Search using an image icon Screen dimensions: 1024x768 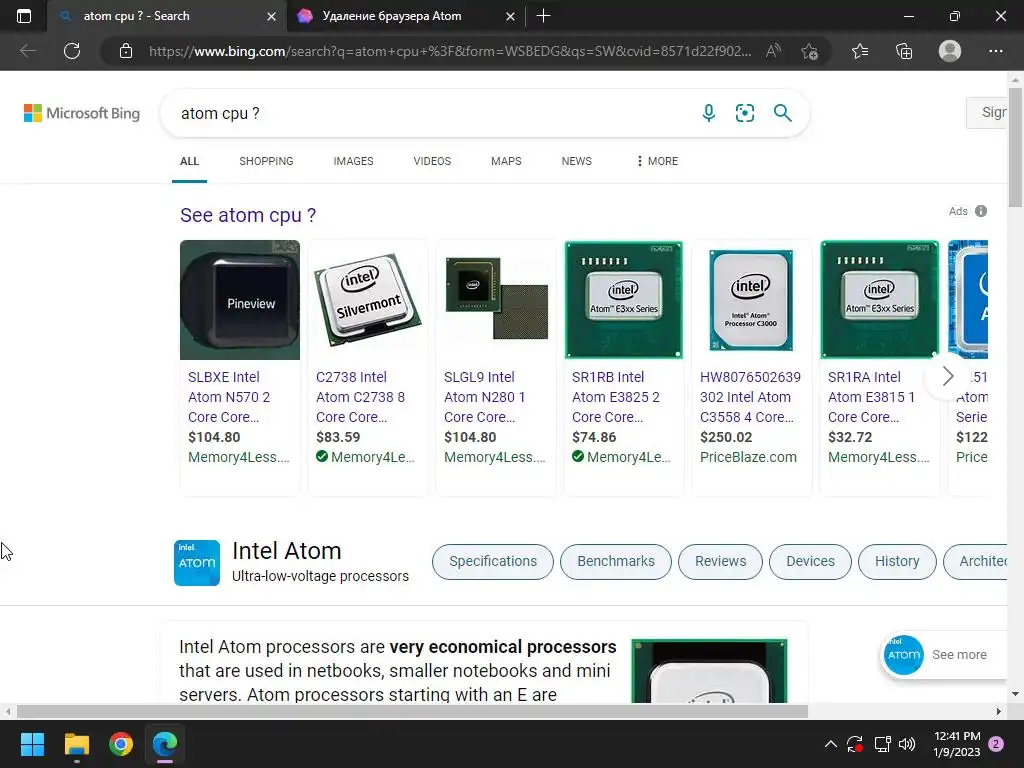coord(744,113)
